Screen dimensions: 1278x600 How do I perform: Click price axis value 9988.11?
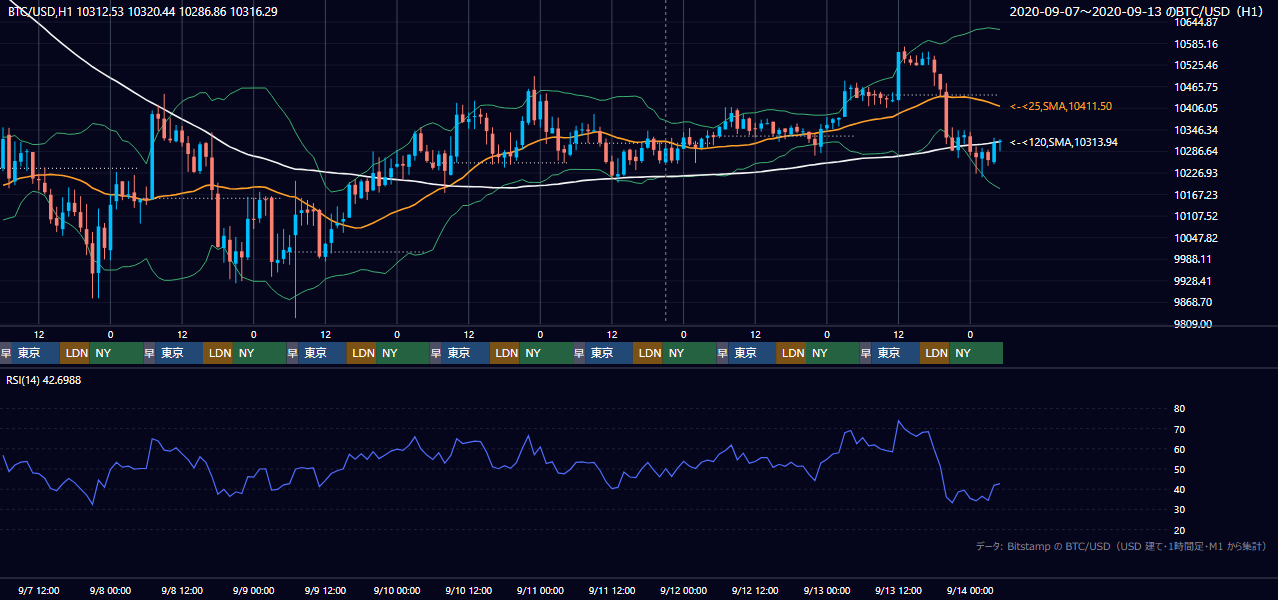1193,259
